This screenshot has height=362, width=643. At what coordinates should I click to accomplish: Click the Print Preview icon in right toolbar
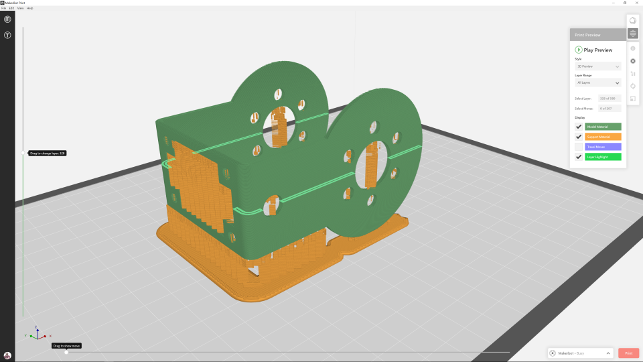pyautogui.click(x=633, y=34)
